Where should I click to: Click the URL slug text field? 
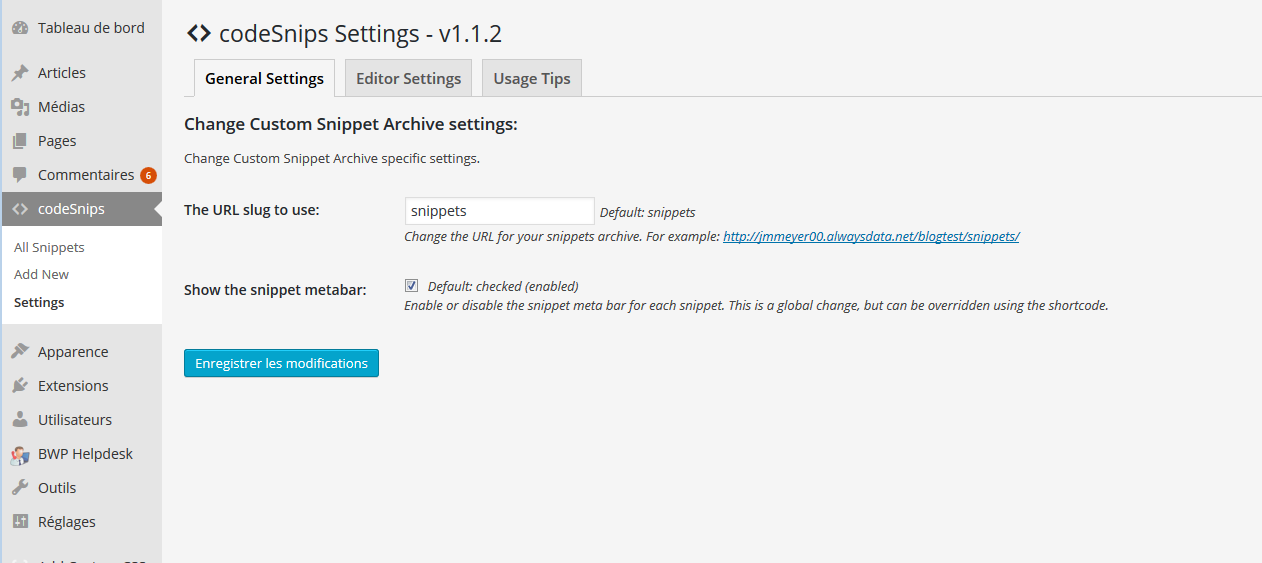pyautogui.click(x=500, y=211)
